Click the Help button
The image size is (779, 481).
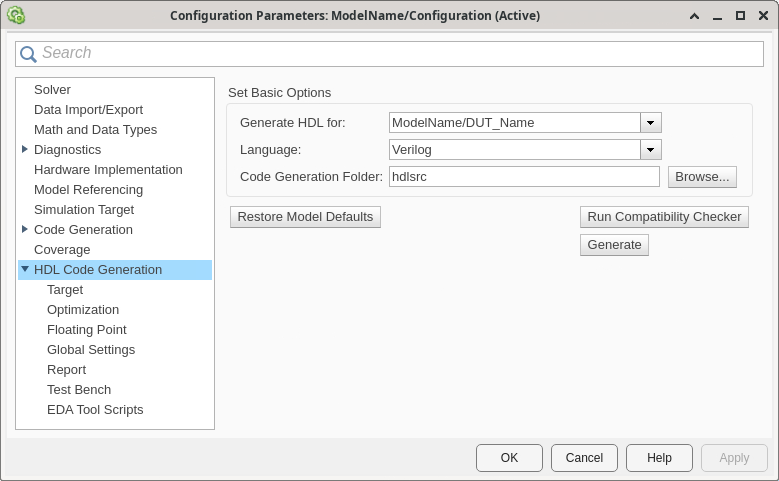[x=659, y=458]
